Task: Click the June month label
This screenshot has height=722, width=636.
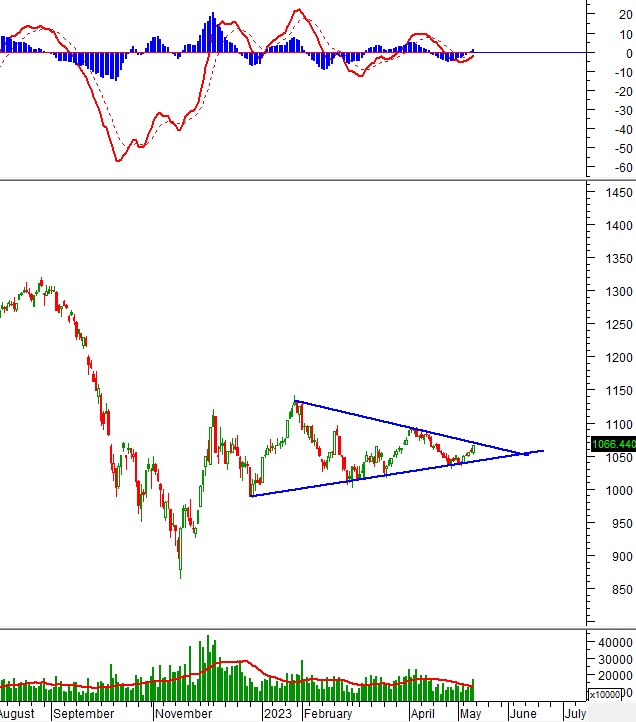Action: point(523,713)
